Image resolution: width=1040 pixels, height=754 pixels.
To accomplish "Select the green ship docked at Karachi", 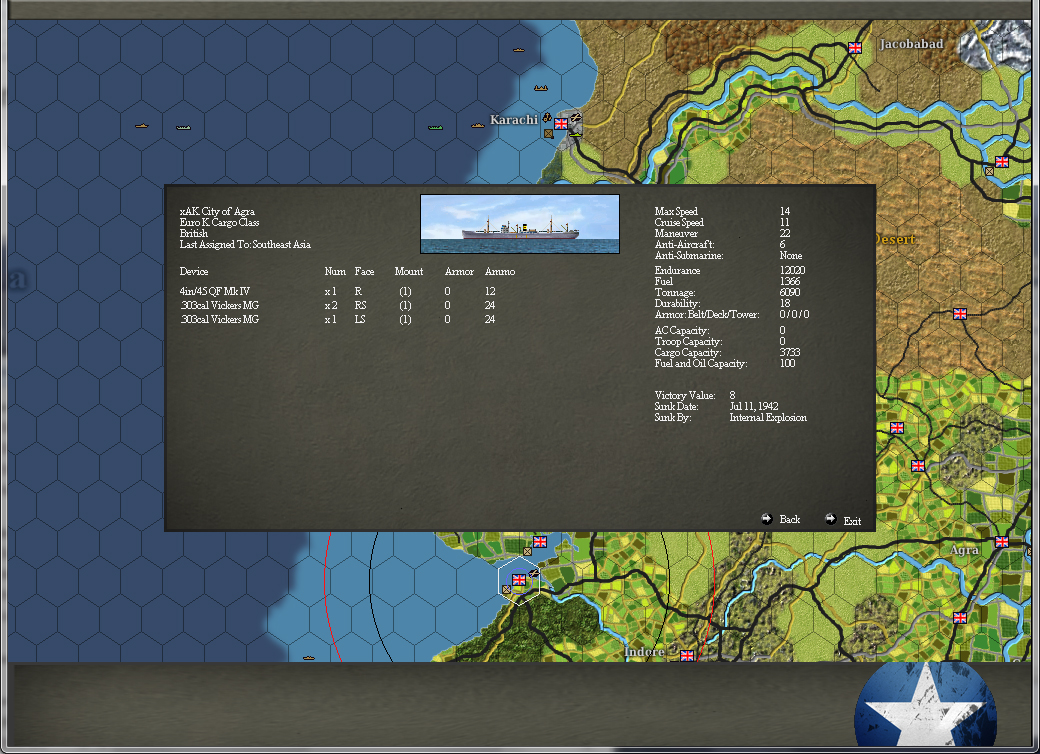I will [575, 135].
